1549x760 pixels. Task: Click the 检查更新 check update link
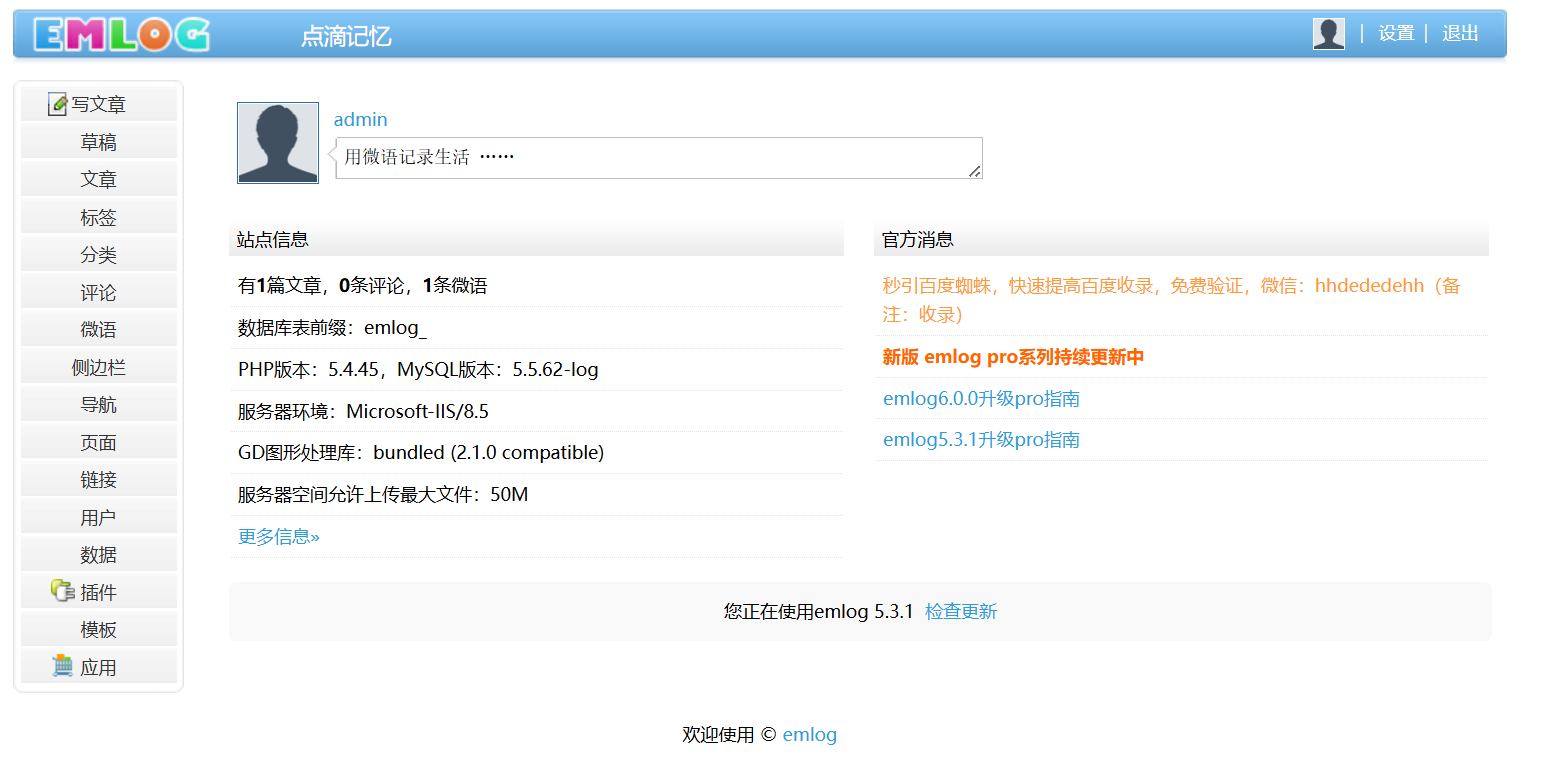(961, 611)
